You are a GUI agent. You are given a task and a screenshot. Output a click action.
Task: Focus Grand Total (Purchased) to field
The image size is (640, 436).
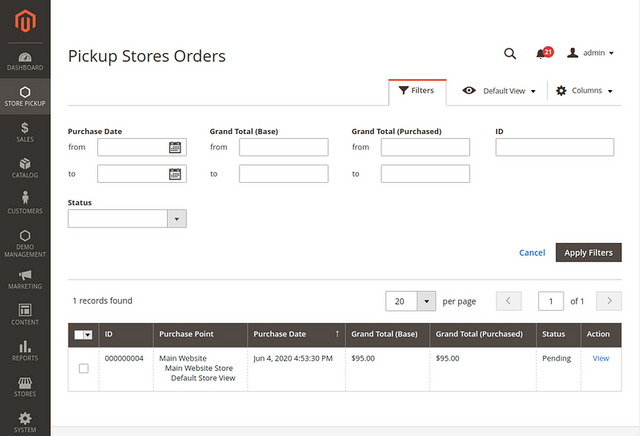(425, 174)
